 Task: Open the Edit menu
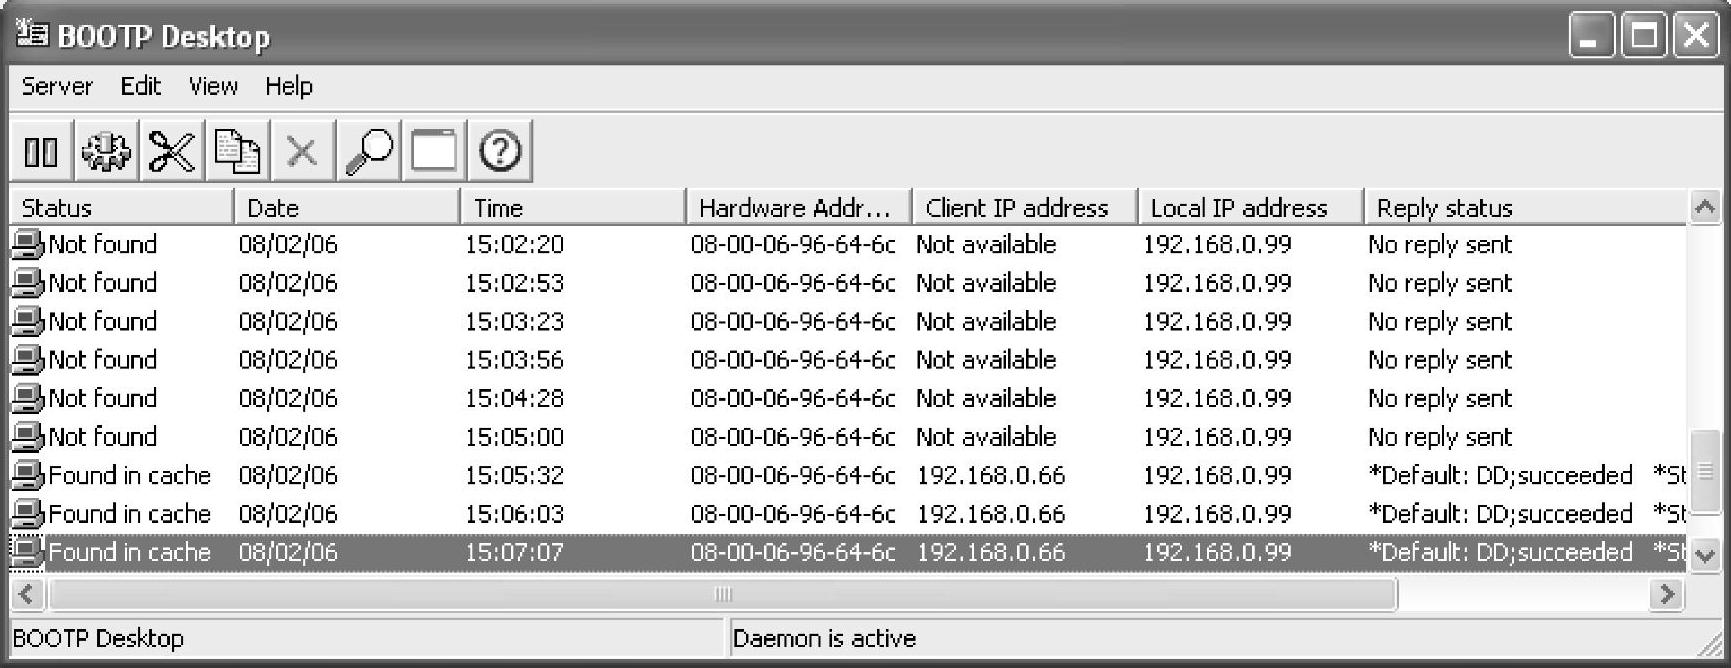(x=141, y=86)
